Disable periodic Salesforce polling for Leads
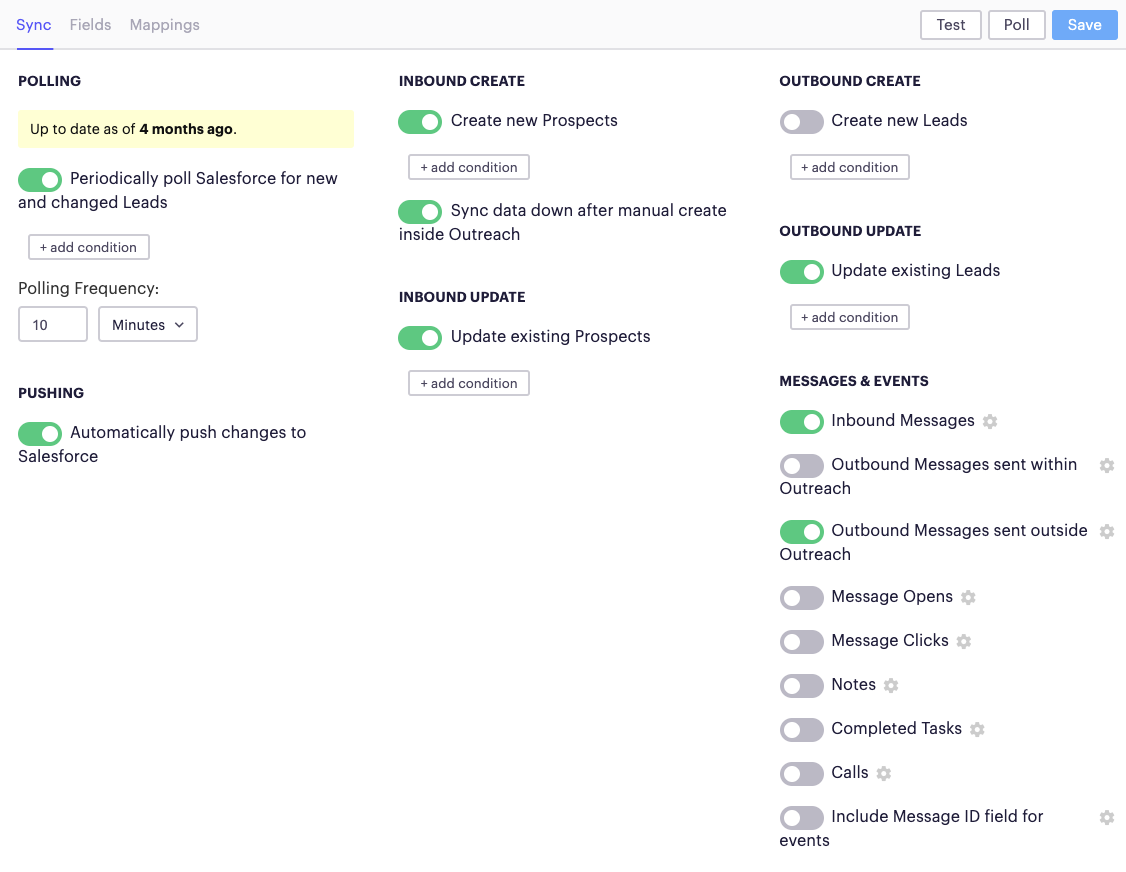 pos(40,180)
